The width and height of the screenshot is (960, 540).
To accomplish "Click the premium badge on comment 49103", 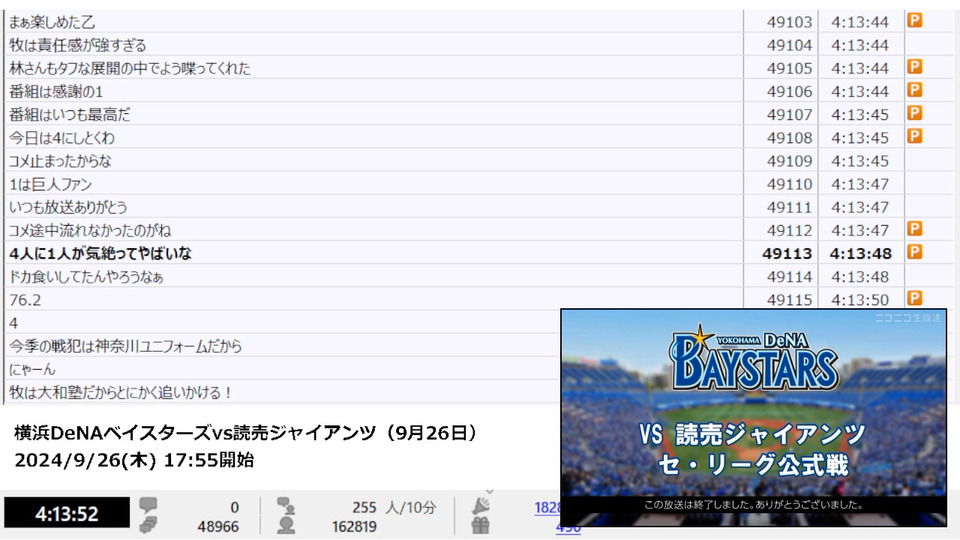I will coord(914,20).
